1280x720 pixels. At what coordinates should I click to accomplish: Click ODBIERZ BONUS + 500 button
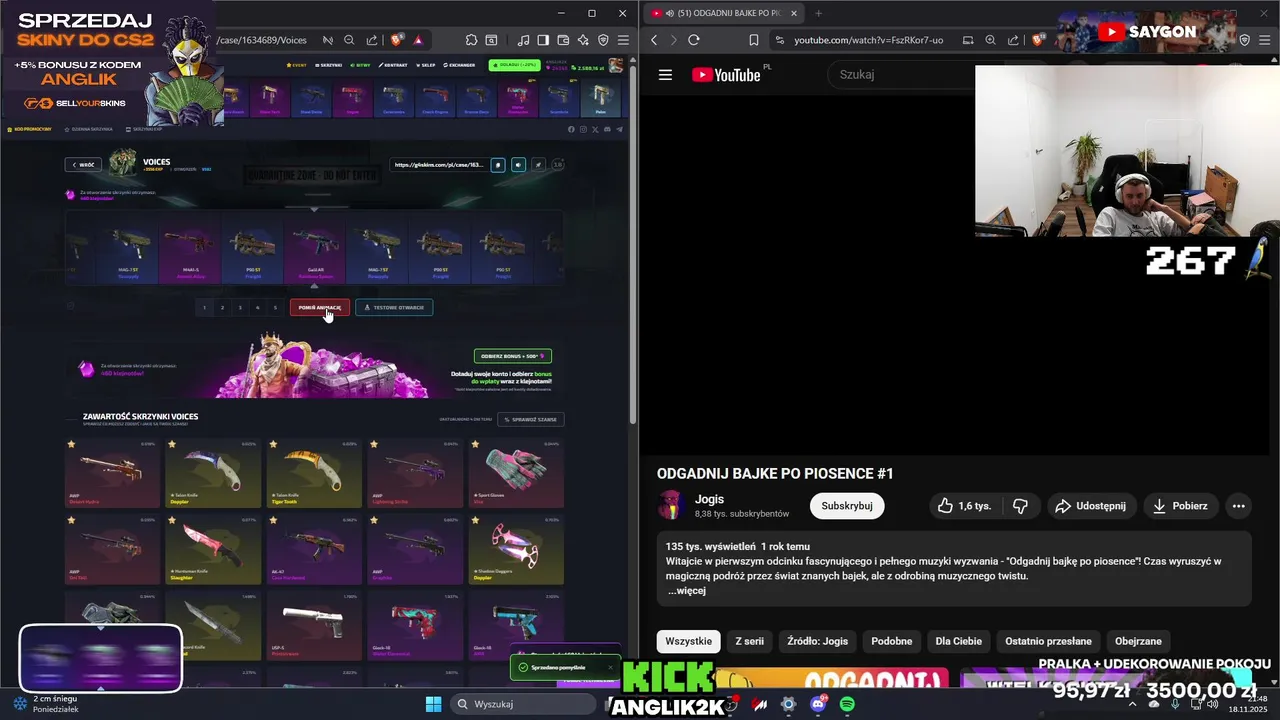tap(512, 356)
